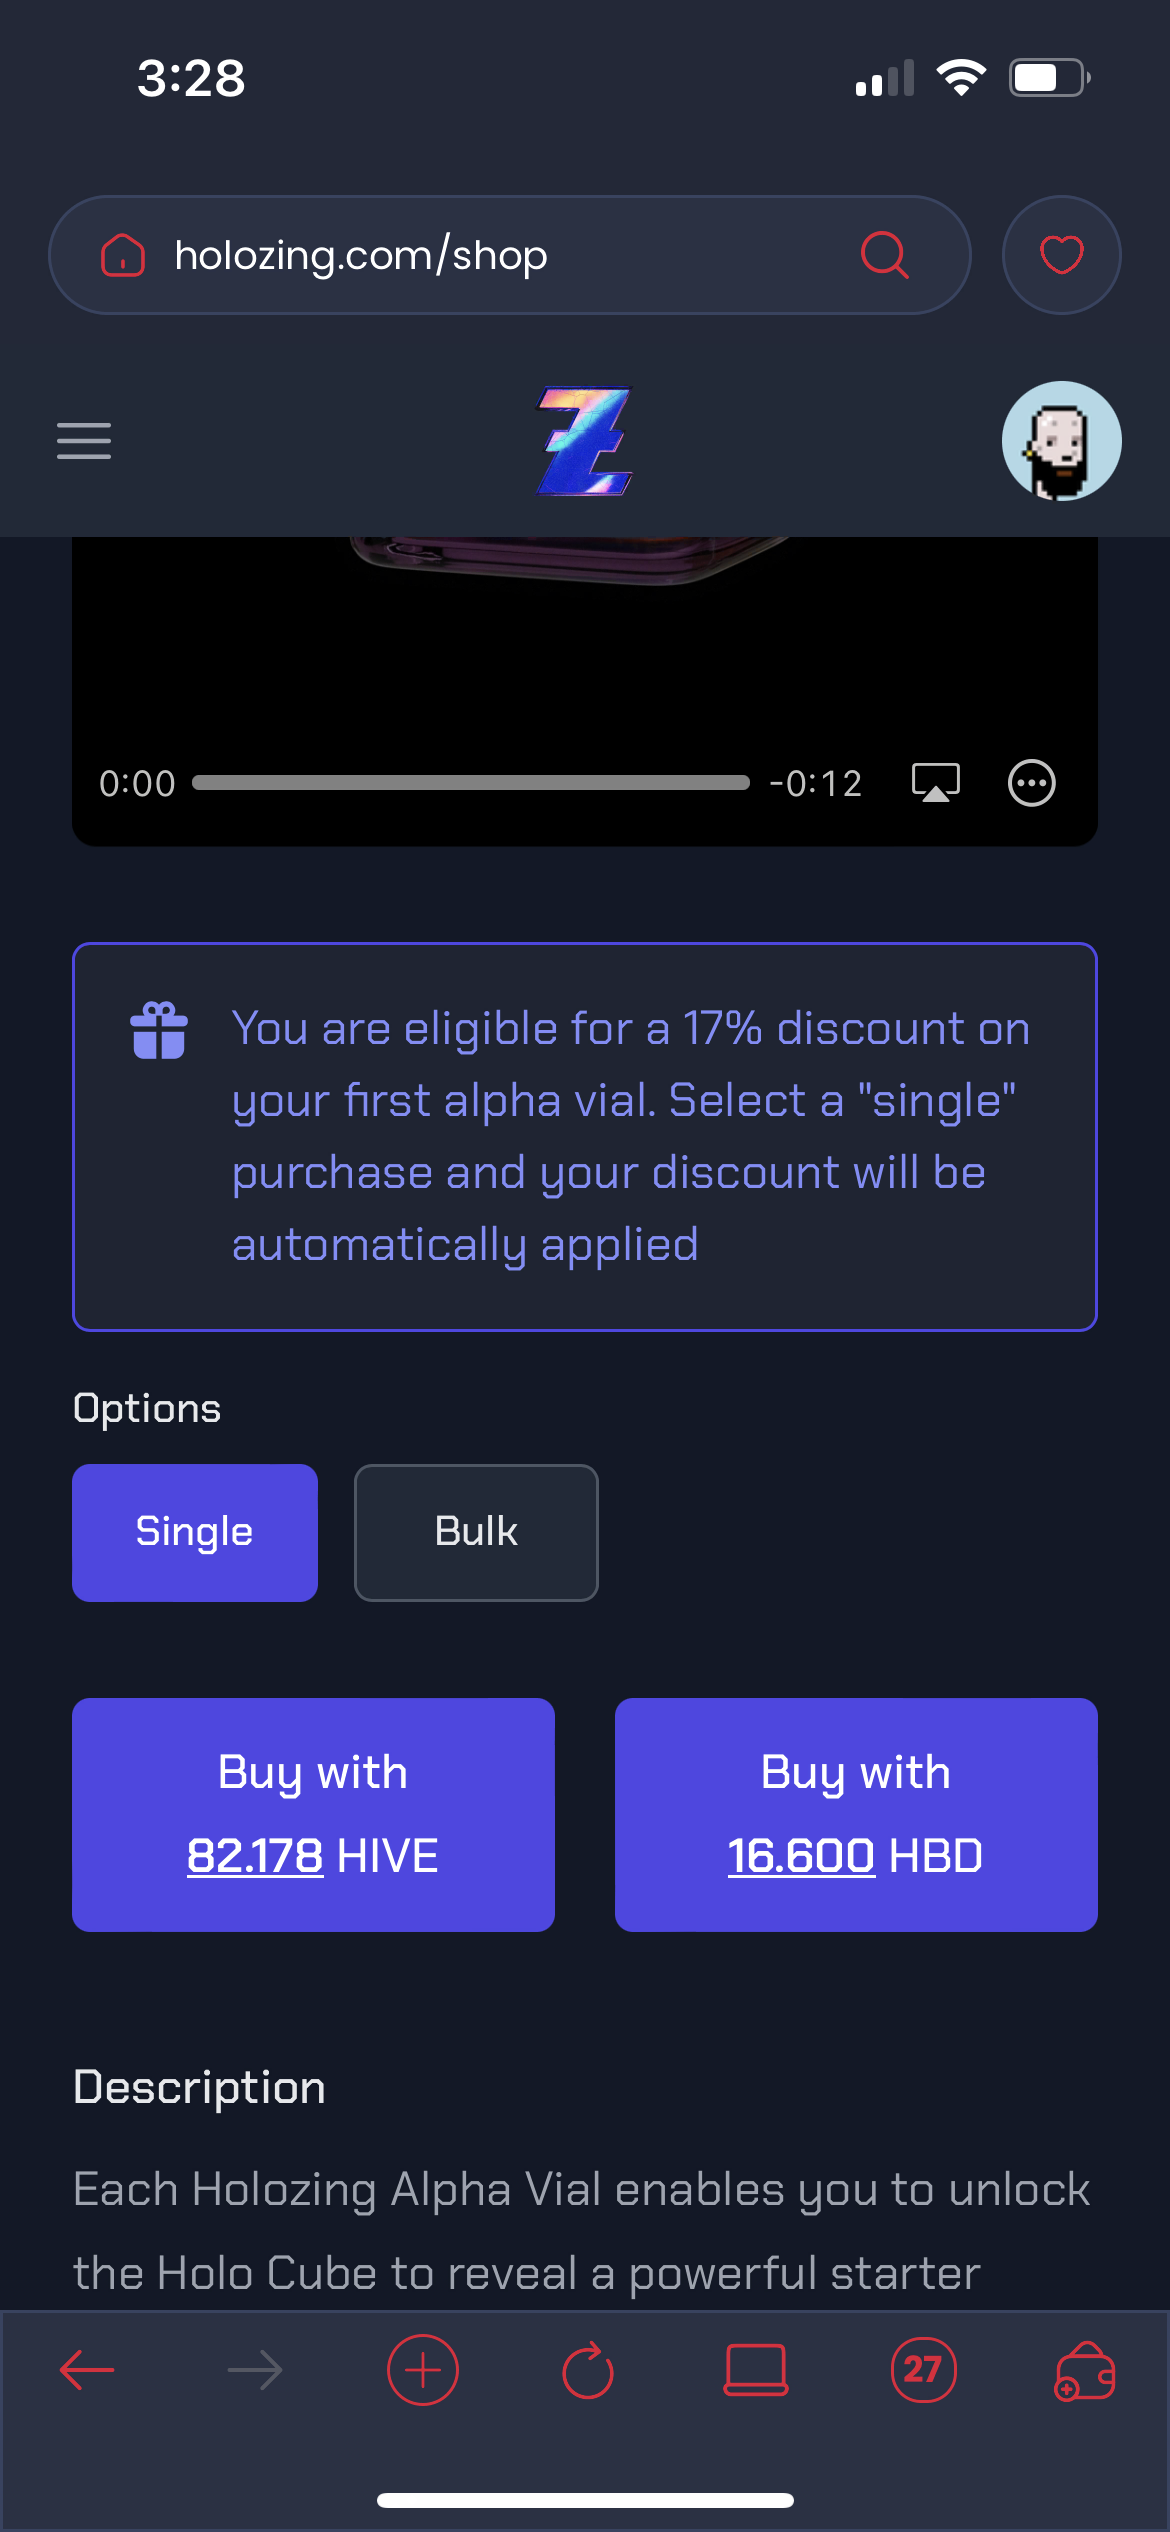Tap the AirPlay icon on video

pos(935,783)
